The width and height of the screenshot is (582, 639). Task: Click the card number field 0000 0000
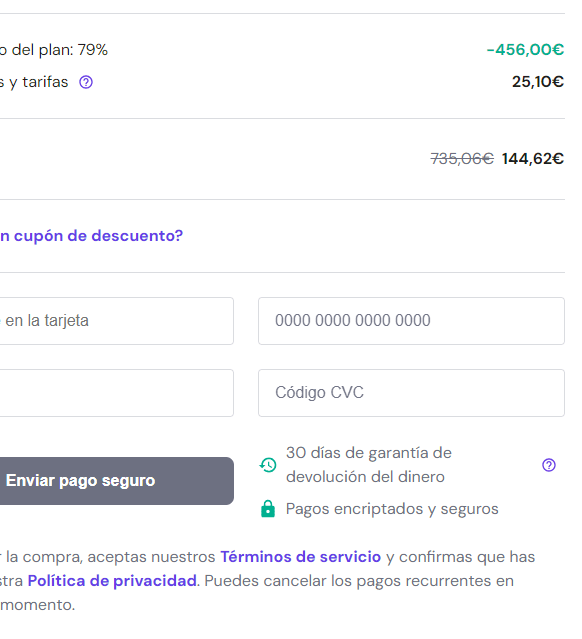[411, 321]
